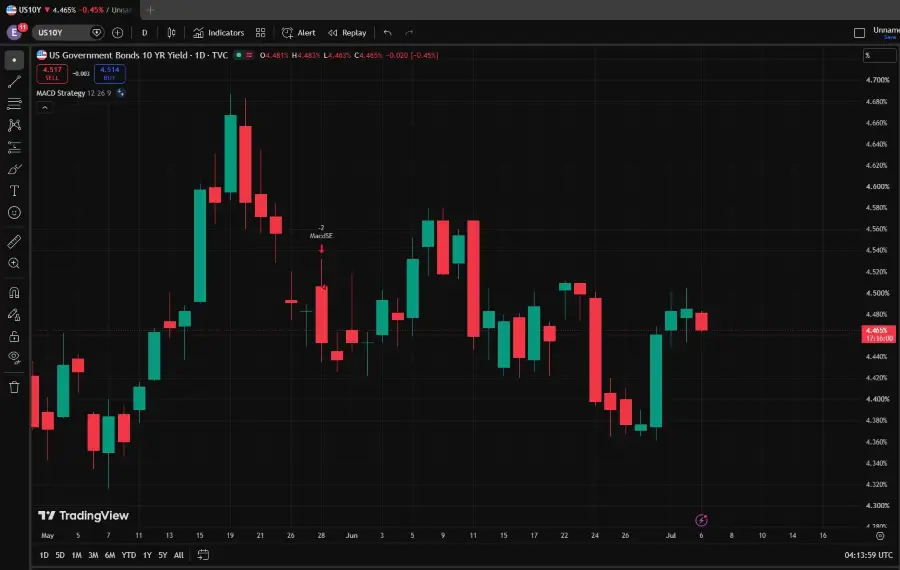Viewport: 900px width, 570px height.
Task: Set range to 3M
Action: coord(93,555)
